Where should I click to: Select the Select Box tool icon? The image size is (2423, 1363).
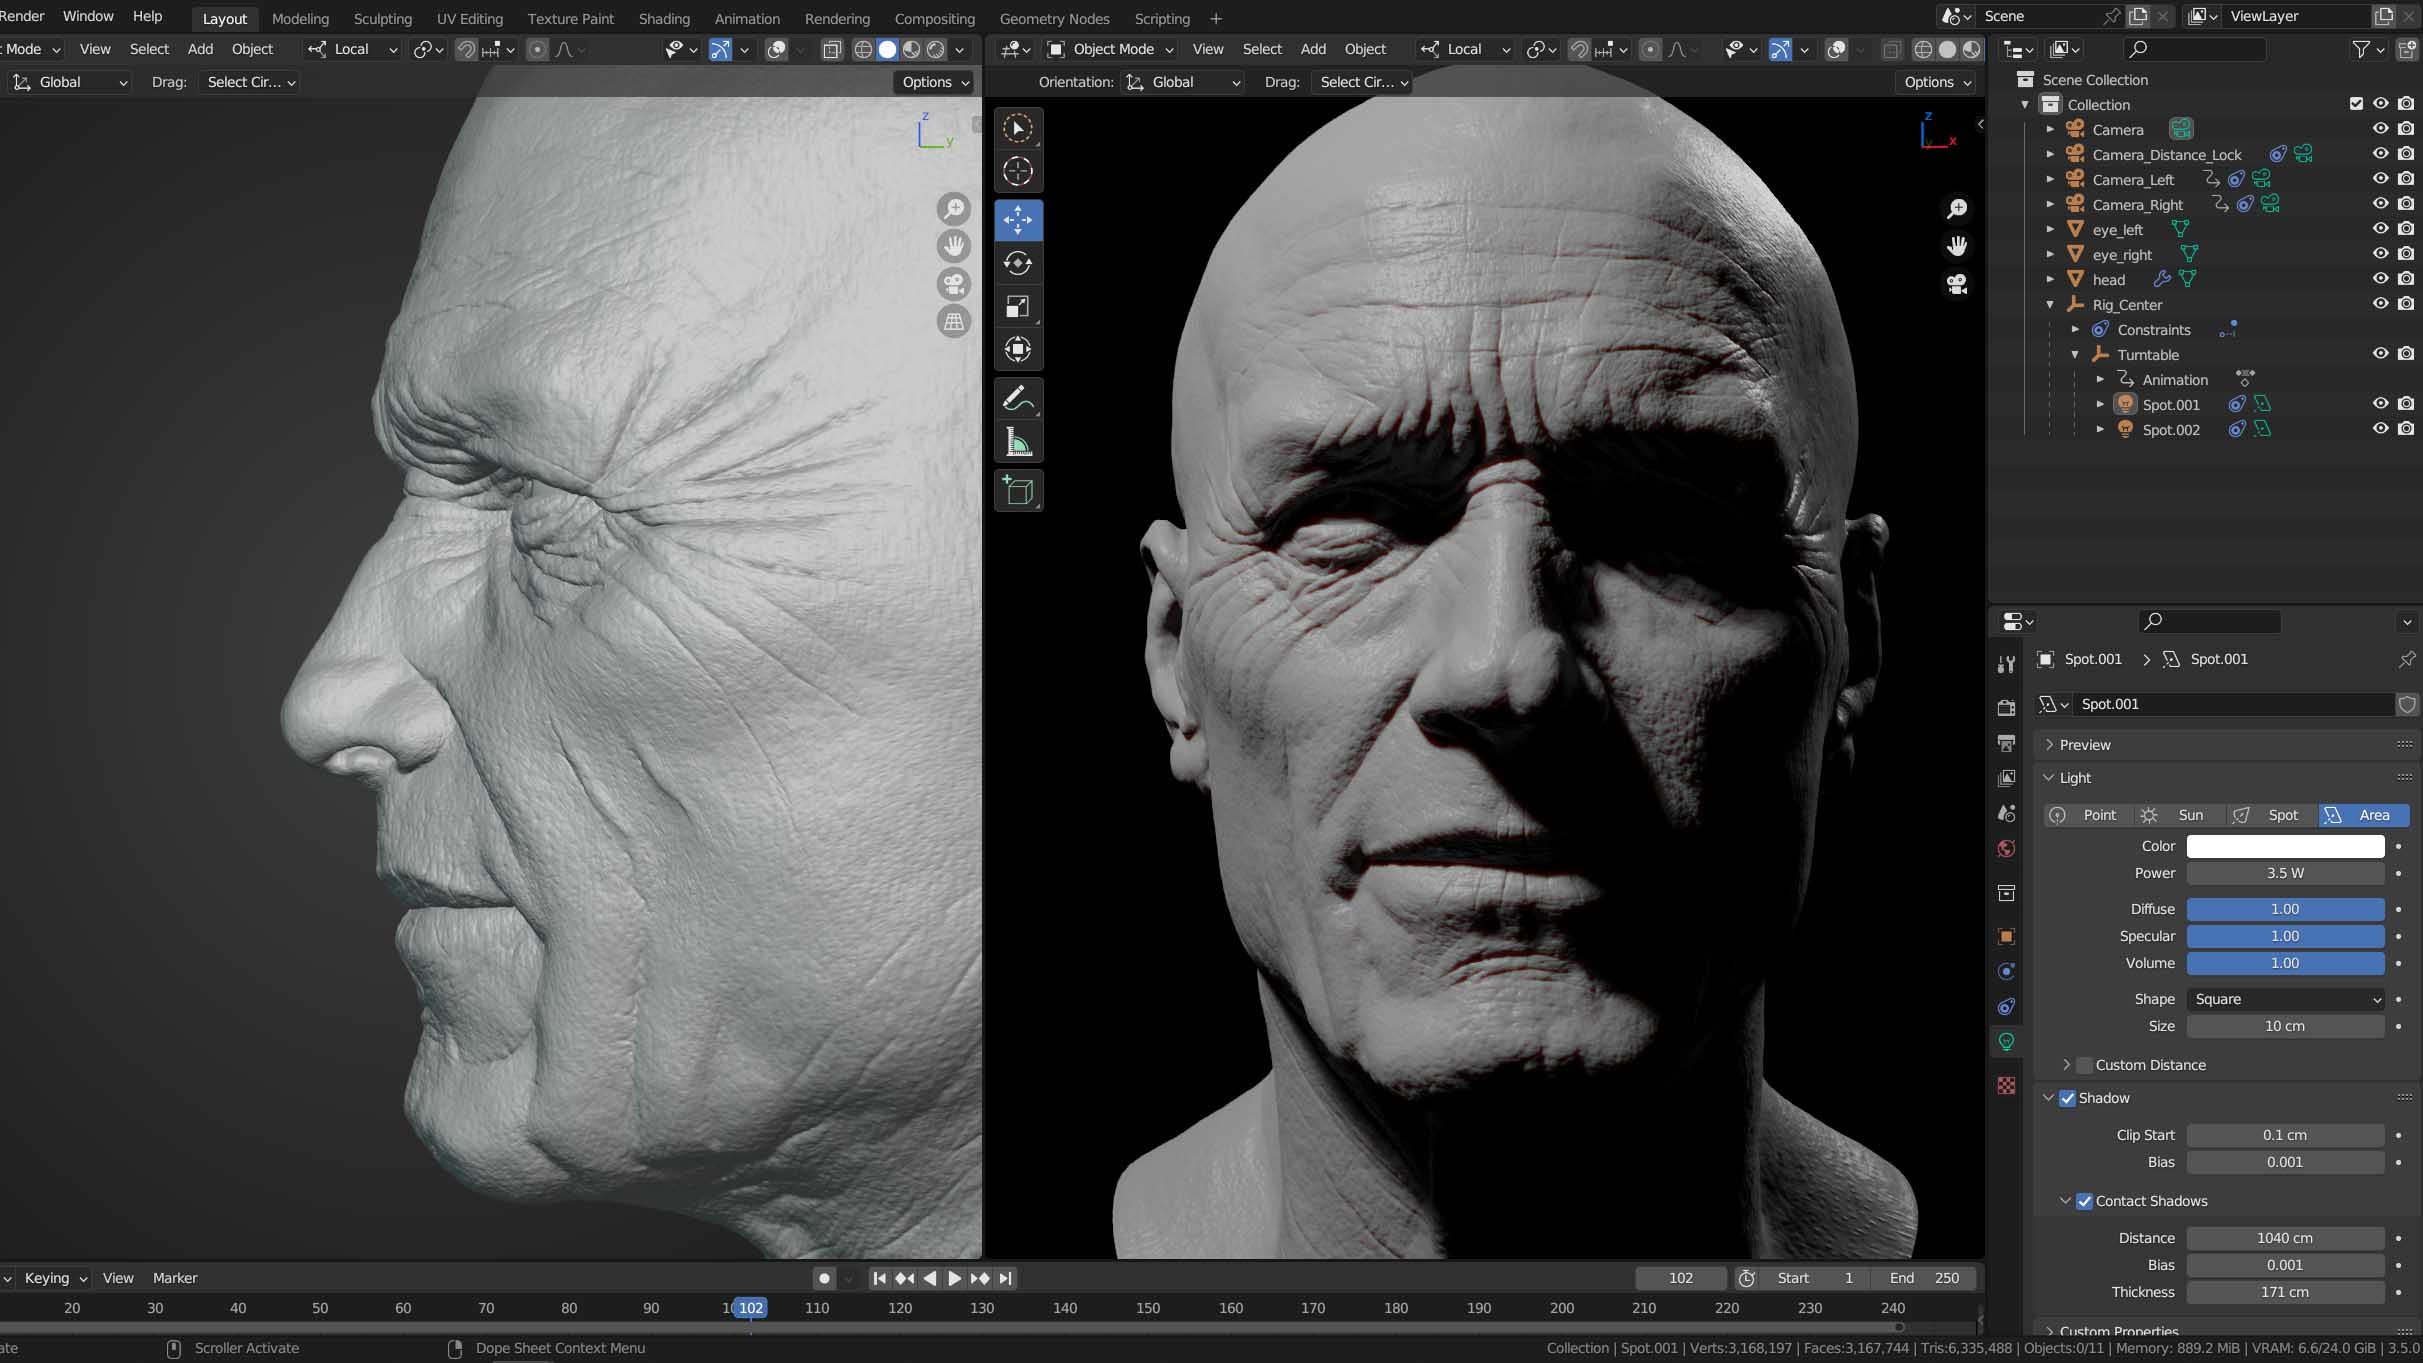[x=1018, y=128]
